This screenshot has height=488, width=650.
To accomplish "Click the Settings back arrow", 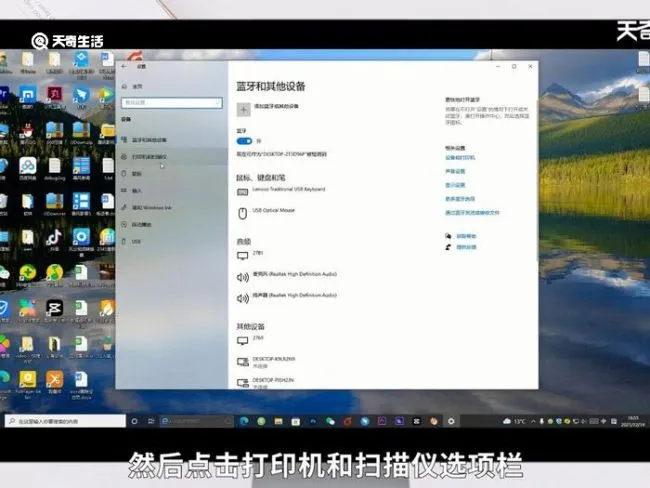I will coord(124,66).
